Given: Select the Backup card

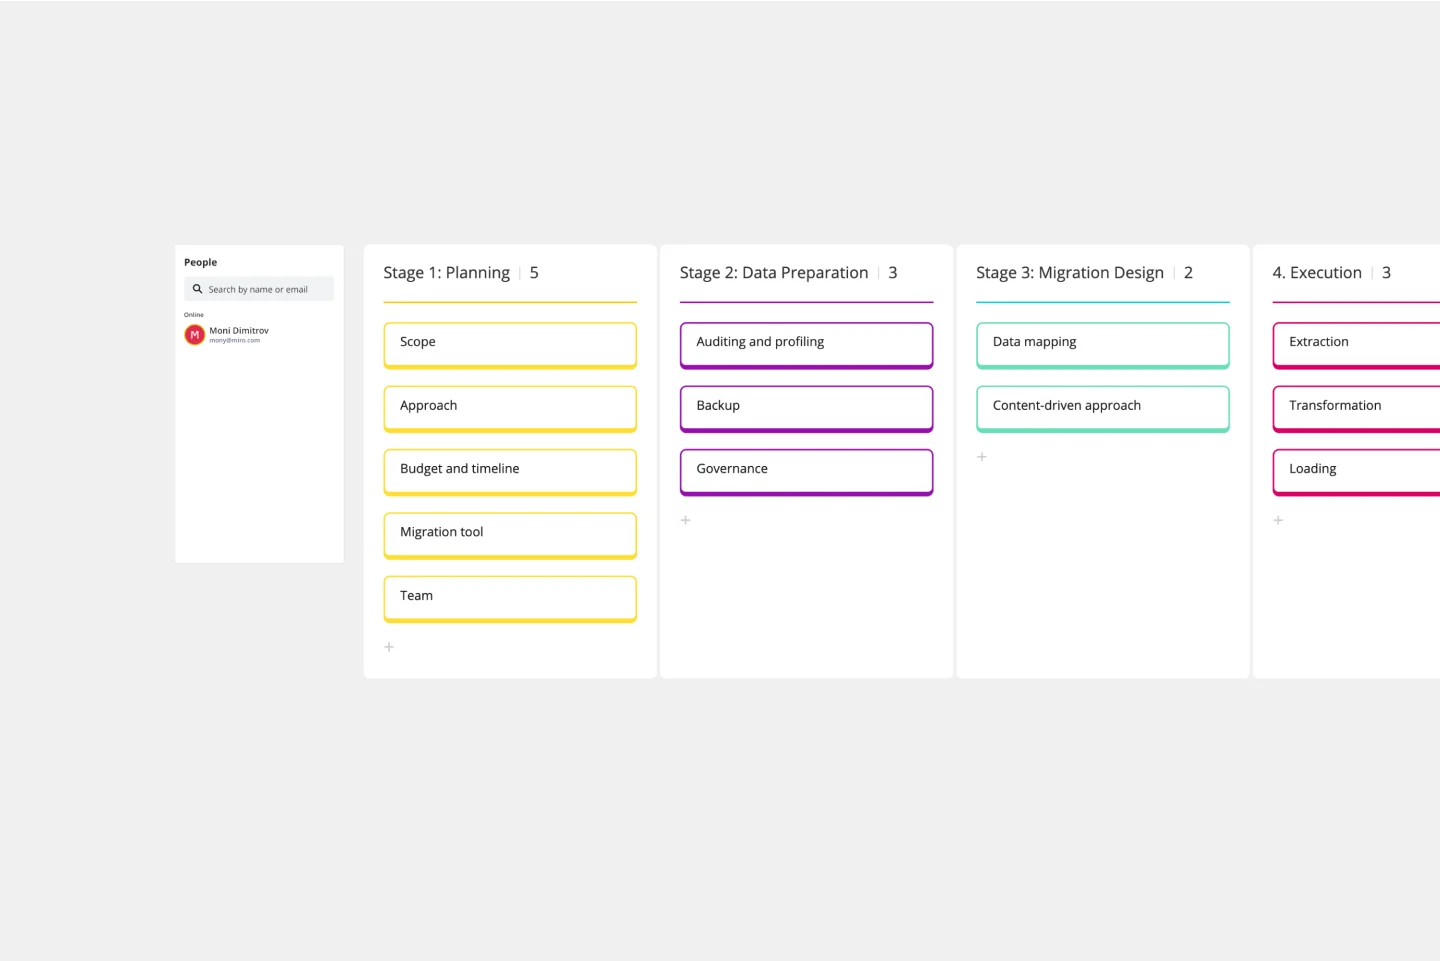Looking at the screenshot, I should coord(806,409).
